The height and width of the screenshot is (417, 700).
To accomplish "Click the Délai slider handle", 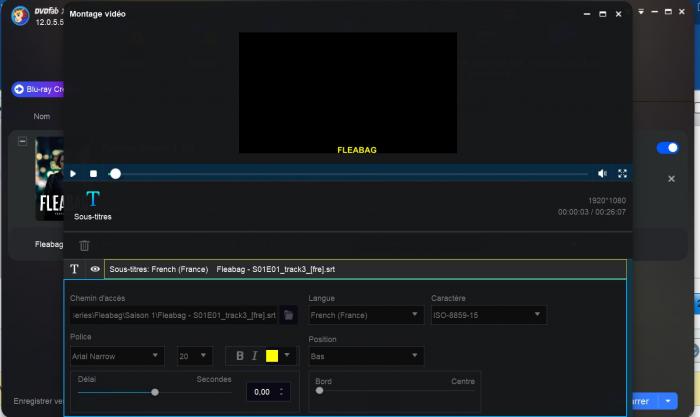I will coord(155,392).
